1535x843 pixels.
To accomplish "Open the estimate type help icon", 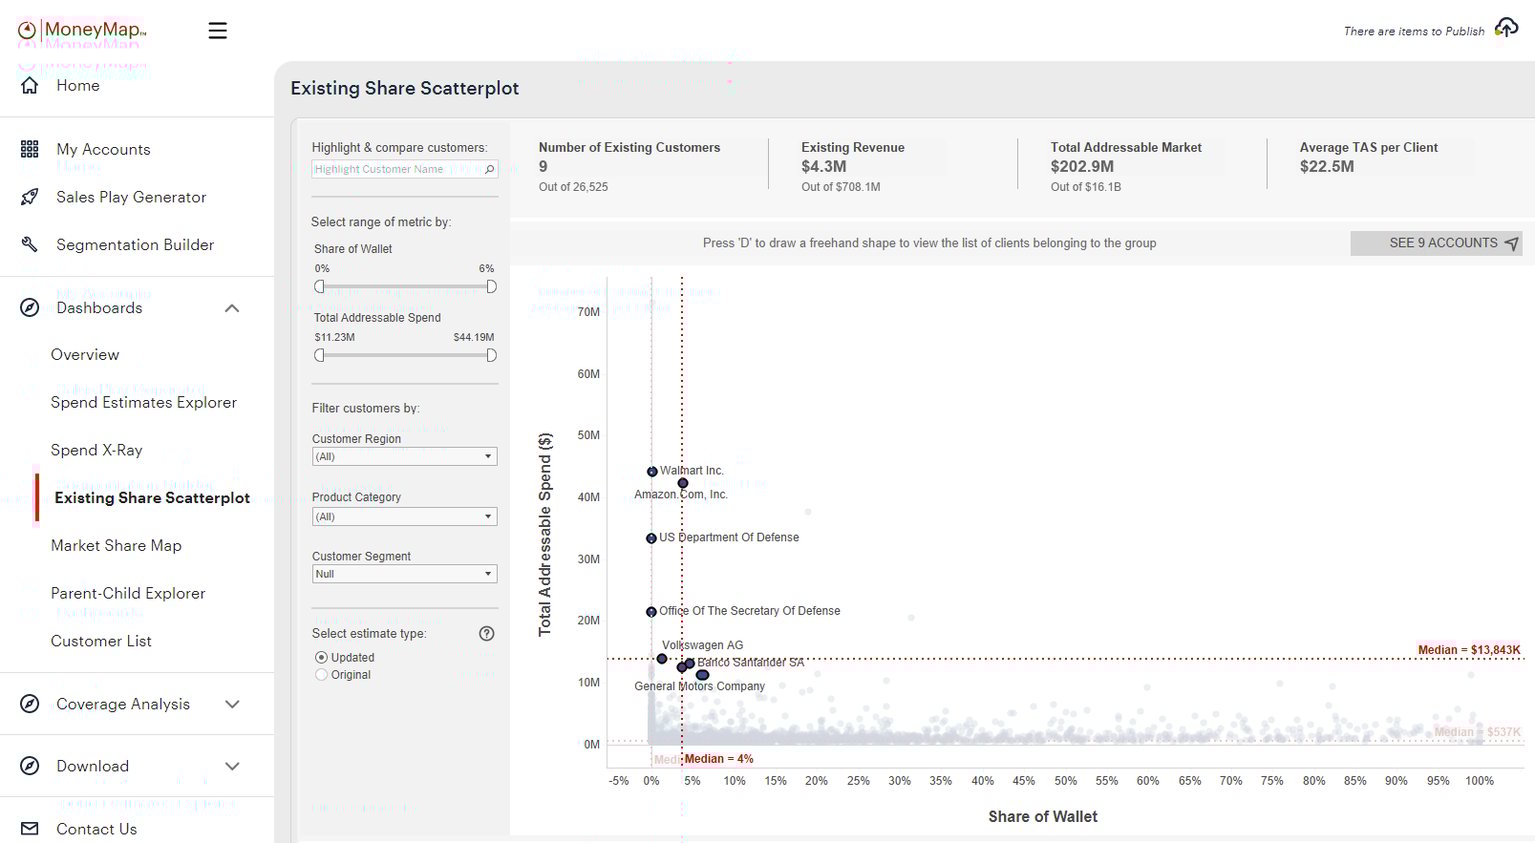I will (x=487, y=633).
